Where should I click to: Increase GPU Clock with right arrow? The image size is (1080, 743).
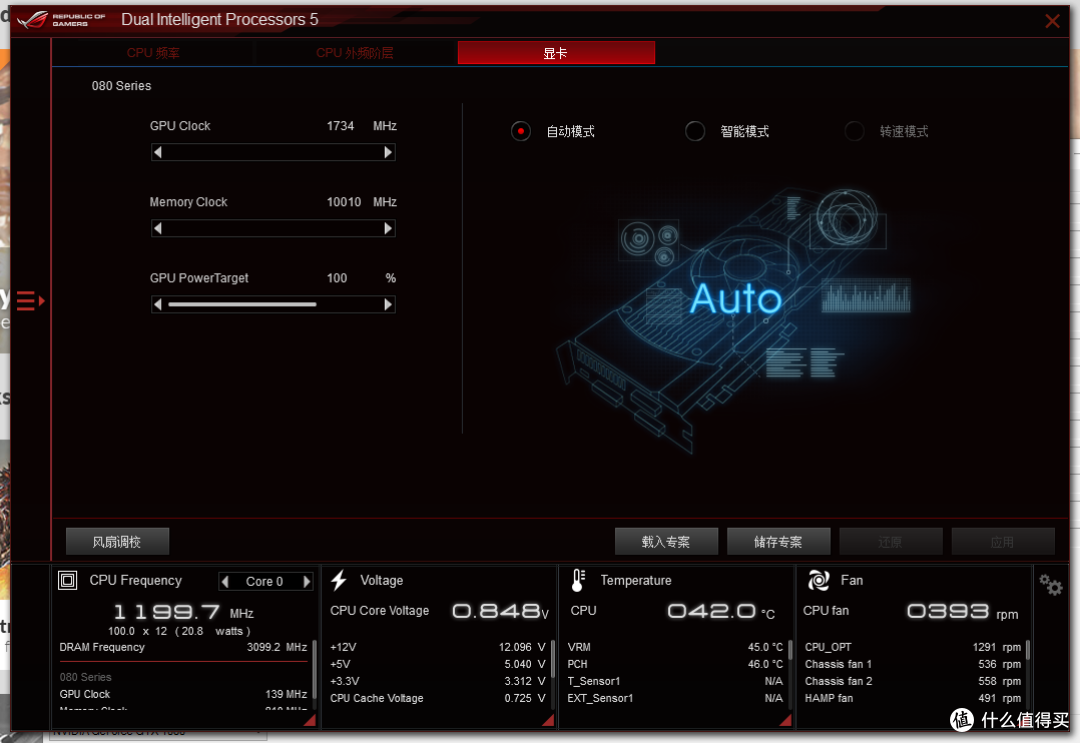tap(388, 152)
